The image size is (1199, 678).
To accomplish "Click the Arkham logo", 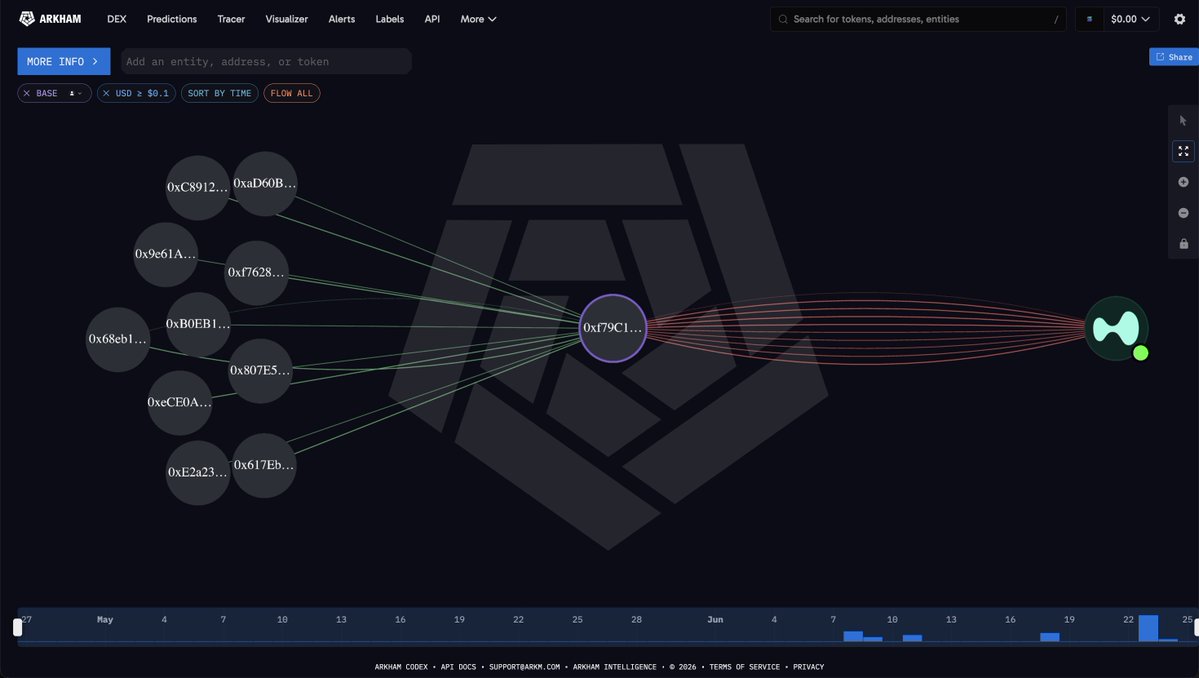I will coord(50,19).
